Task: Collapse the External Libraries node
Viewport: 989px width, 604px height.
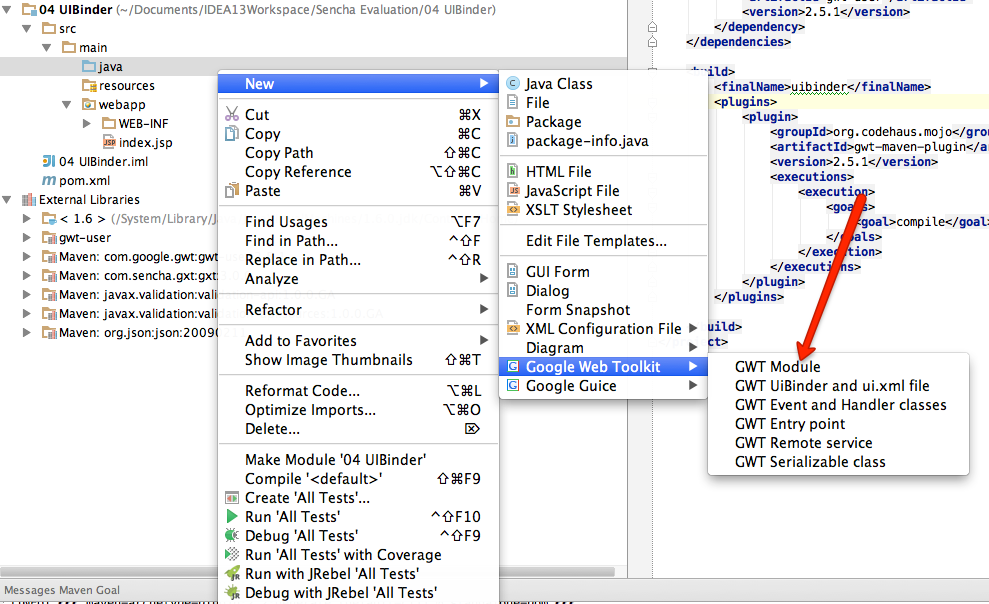Action: pyautogui.click(x=6, y=199)
